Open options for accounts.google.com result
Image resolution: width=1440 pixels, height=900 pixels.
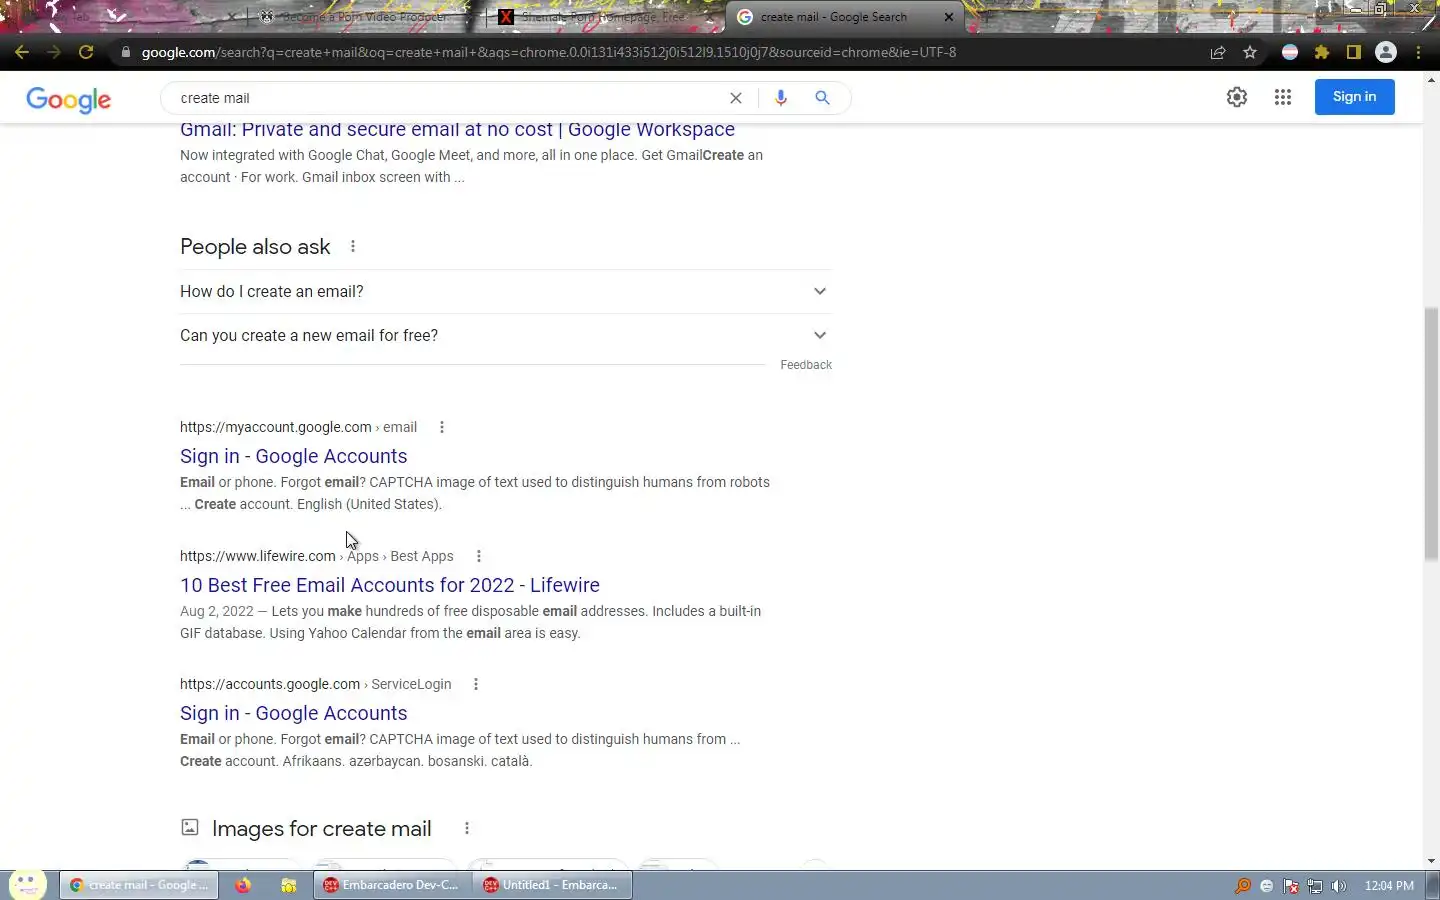[x=476, y=684]
